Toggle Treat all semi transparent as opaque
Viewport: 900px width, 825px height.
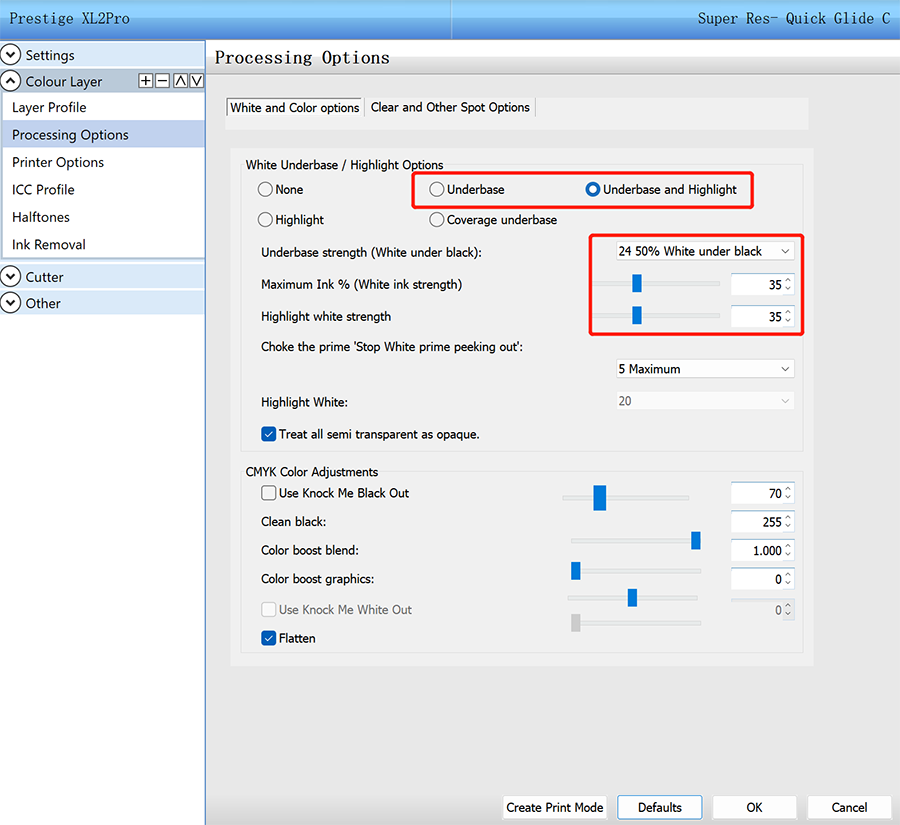click(x=268, y=434)
